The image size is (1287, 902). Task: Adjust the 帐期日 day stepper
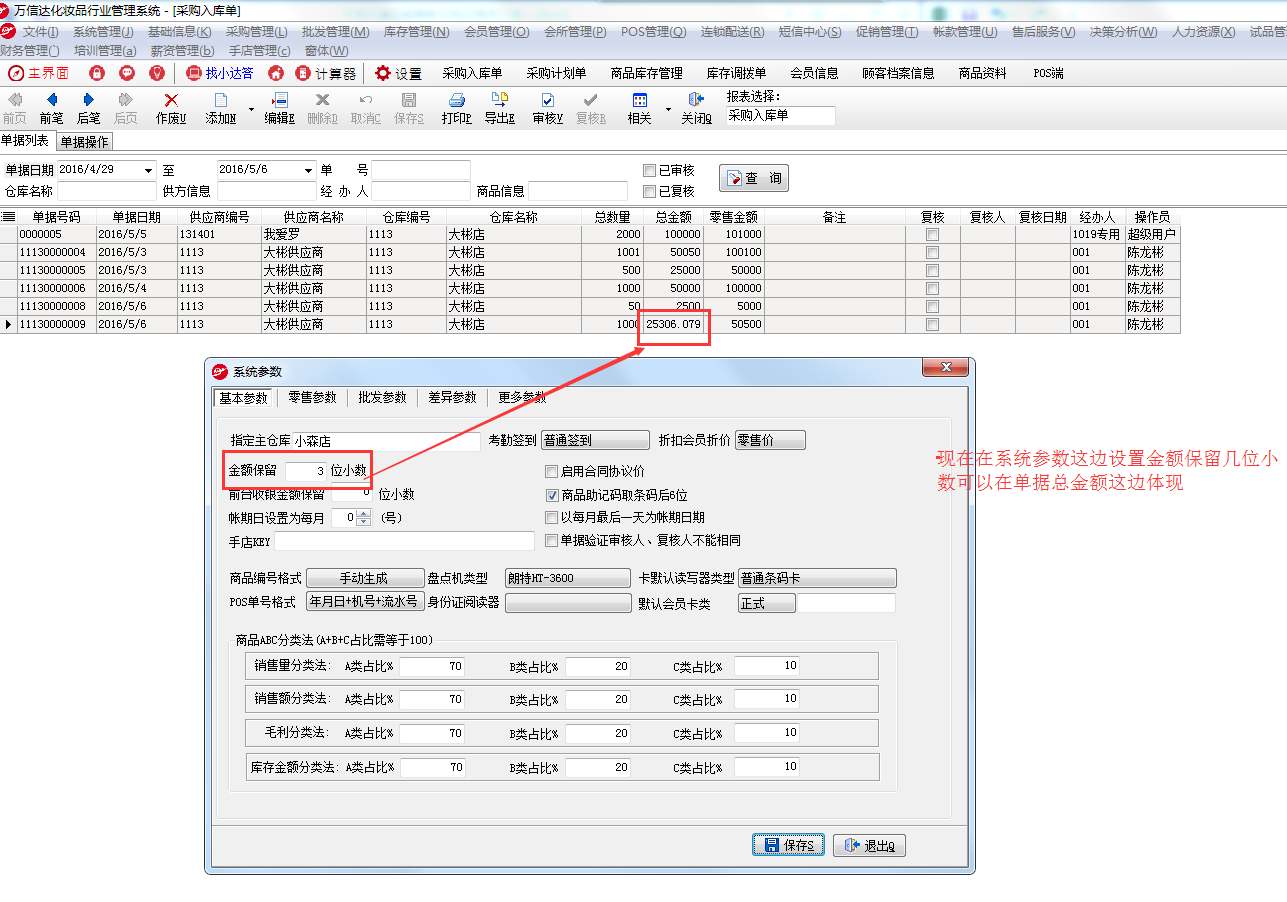pos(364,518)
